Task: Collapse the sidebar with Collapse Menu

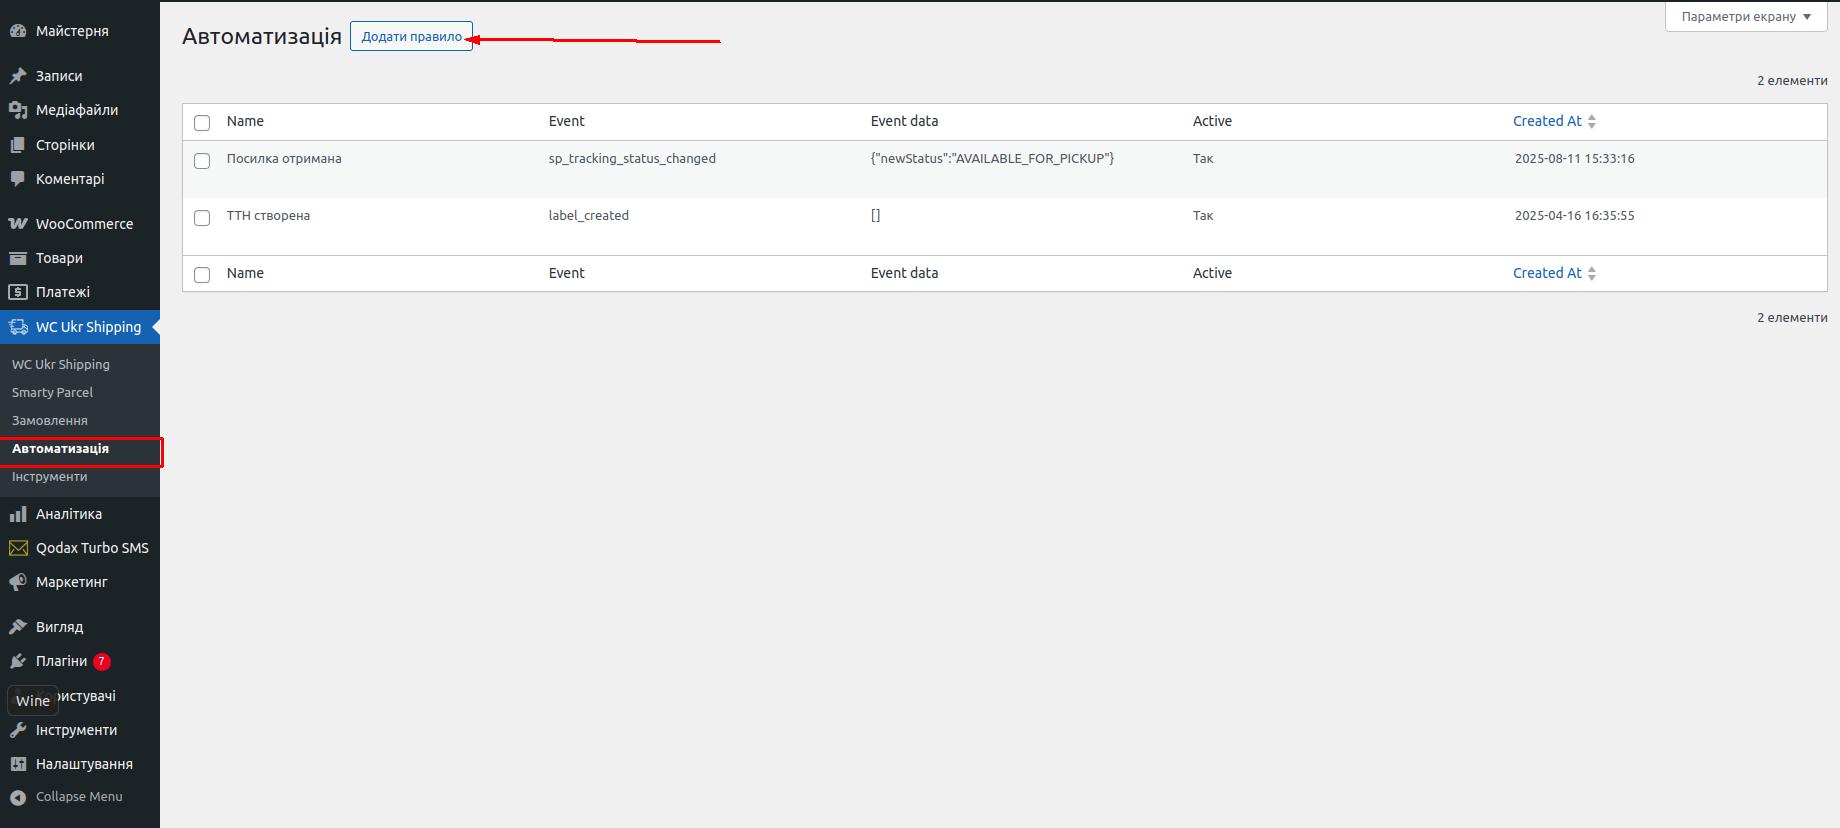Action: click(66, 797)
